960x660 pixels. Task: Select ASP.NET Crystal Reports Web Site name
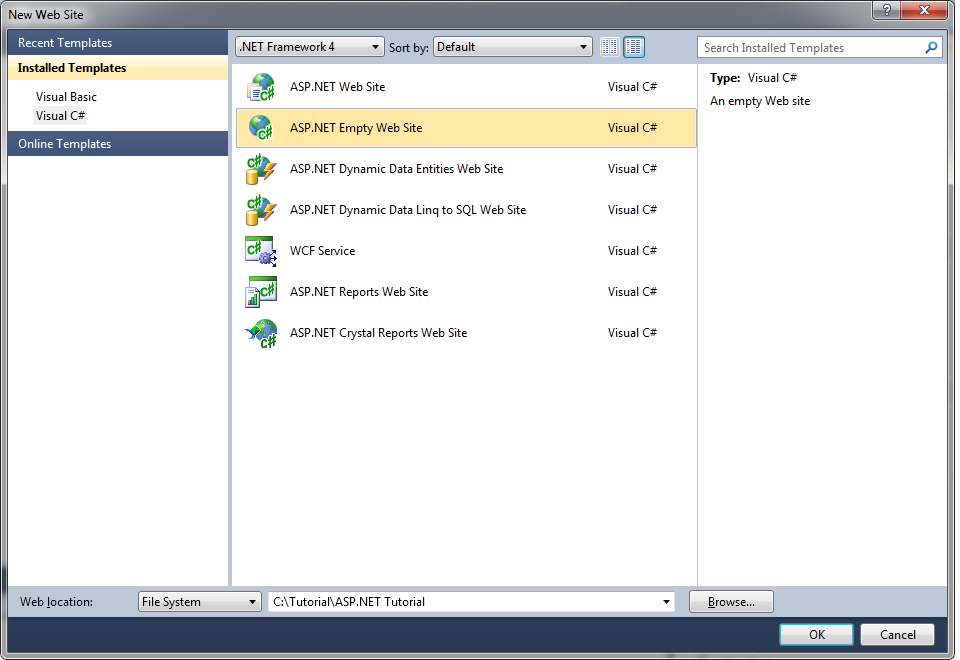coord(378,333)
